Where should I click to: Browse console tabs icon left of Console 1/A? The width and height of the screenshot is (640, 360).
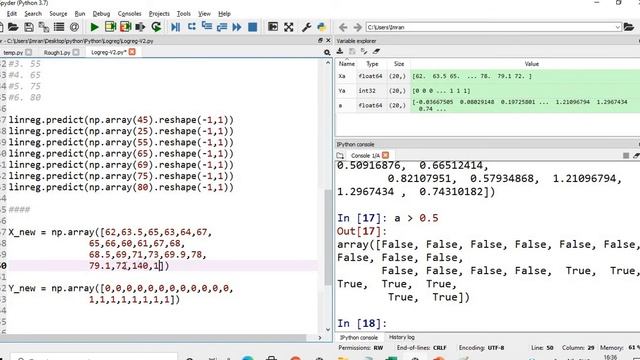pos(340,156)
